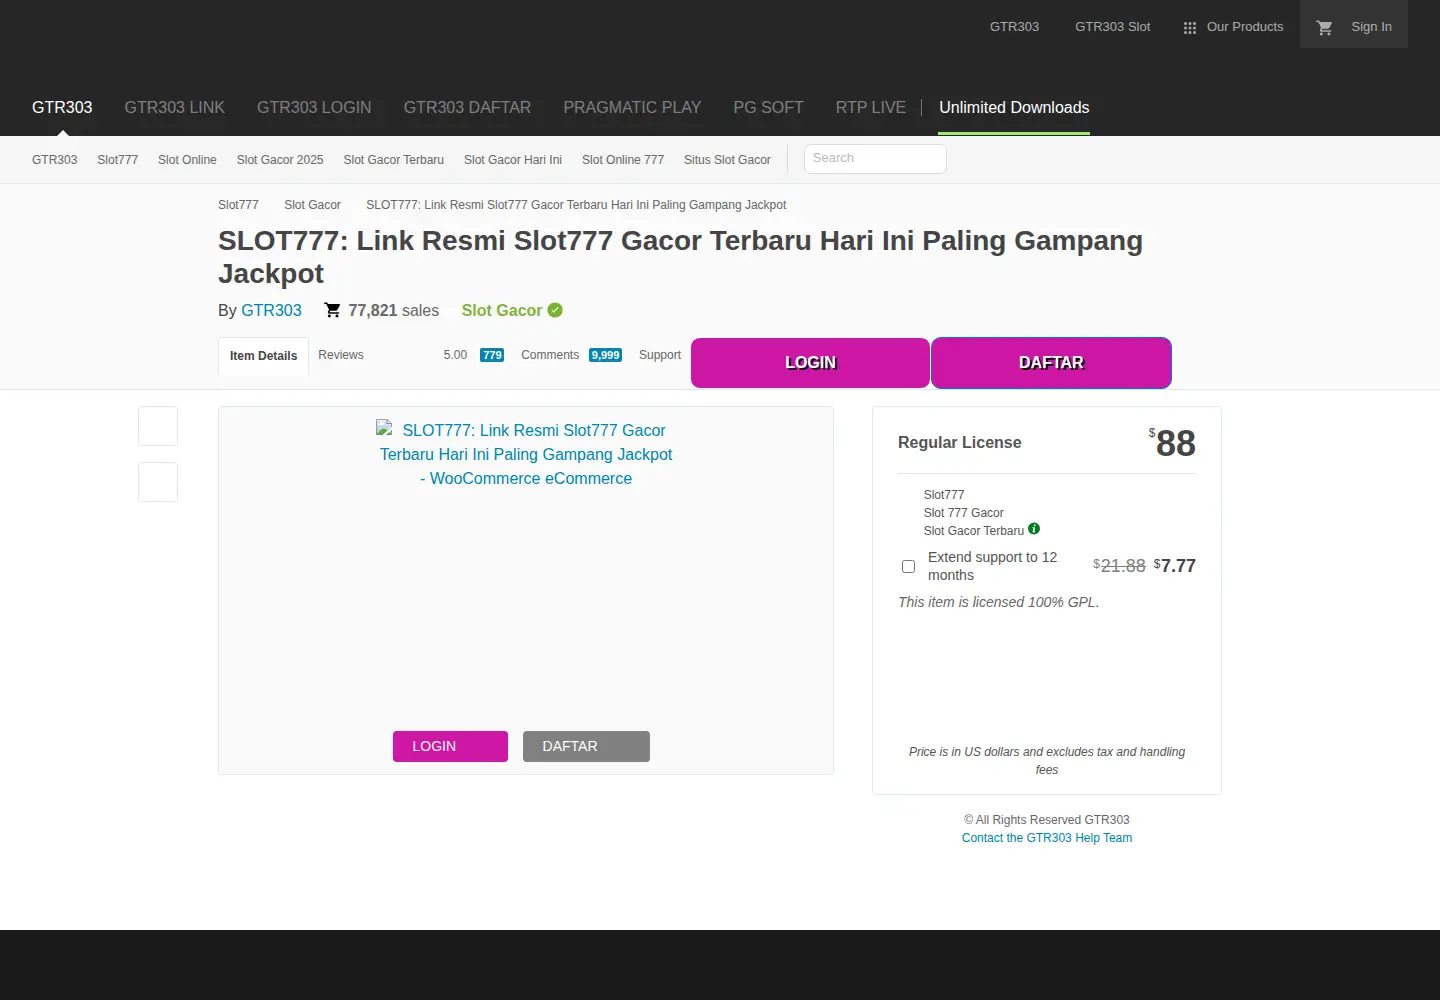Click gray DAFTAR button below preview image

click(x=586, y=746)
